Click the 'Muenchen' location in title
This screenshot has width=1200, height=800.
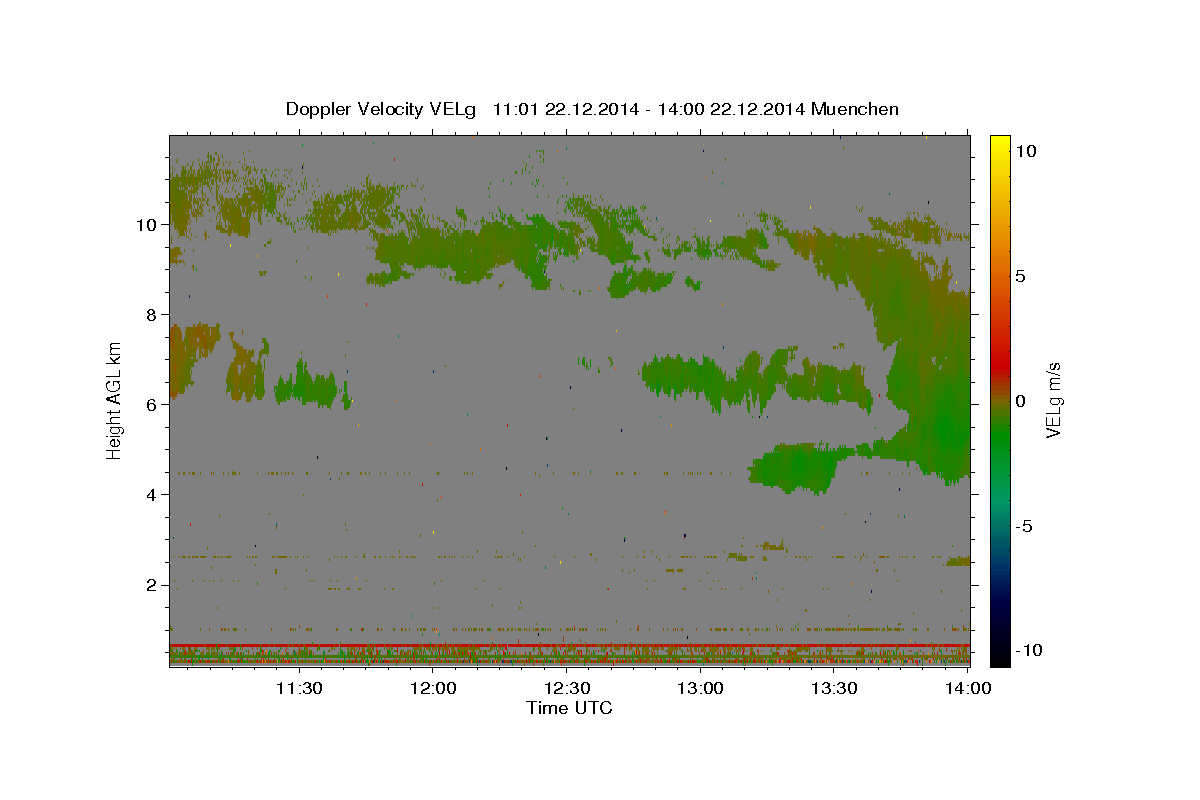pyautogui.click(x=855, y=109)
